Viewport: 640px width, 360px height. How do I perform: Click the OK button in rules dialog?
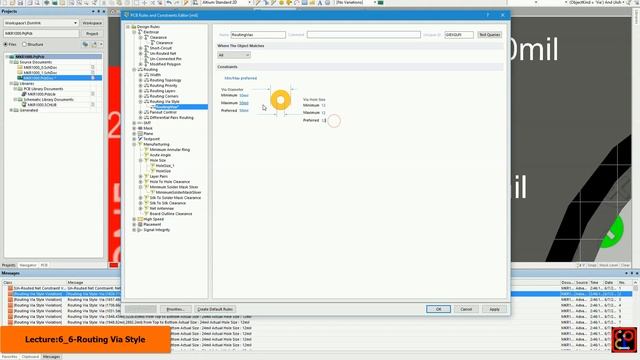coord(438,309)
